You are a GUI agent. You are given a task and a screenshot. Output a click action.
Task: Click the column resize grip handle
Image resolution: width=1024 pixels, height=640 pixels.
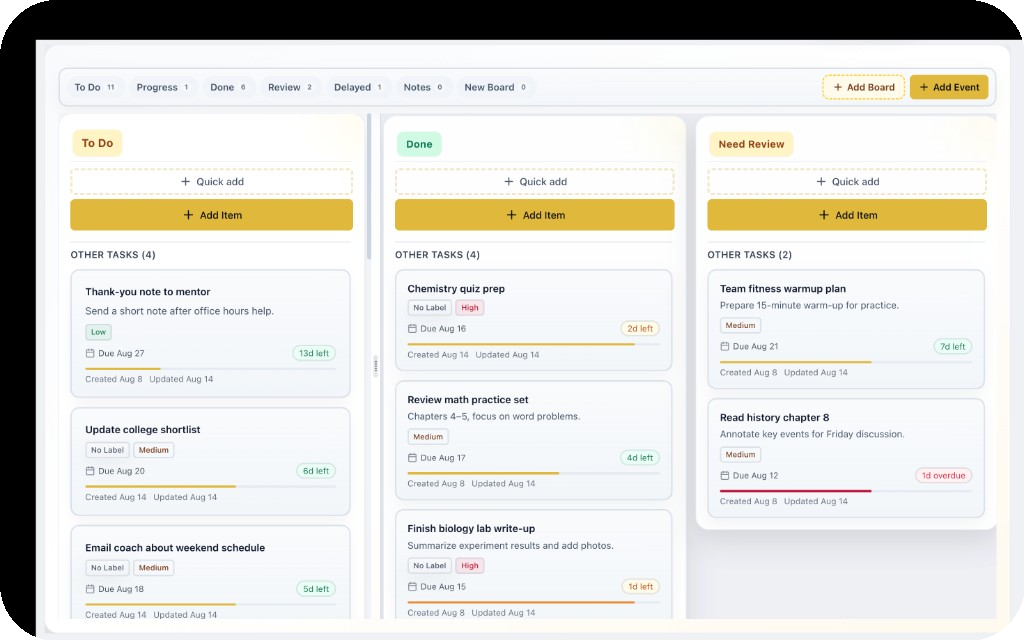coord(376,366)
